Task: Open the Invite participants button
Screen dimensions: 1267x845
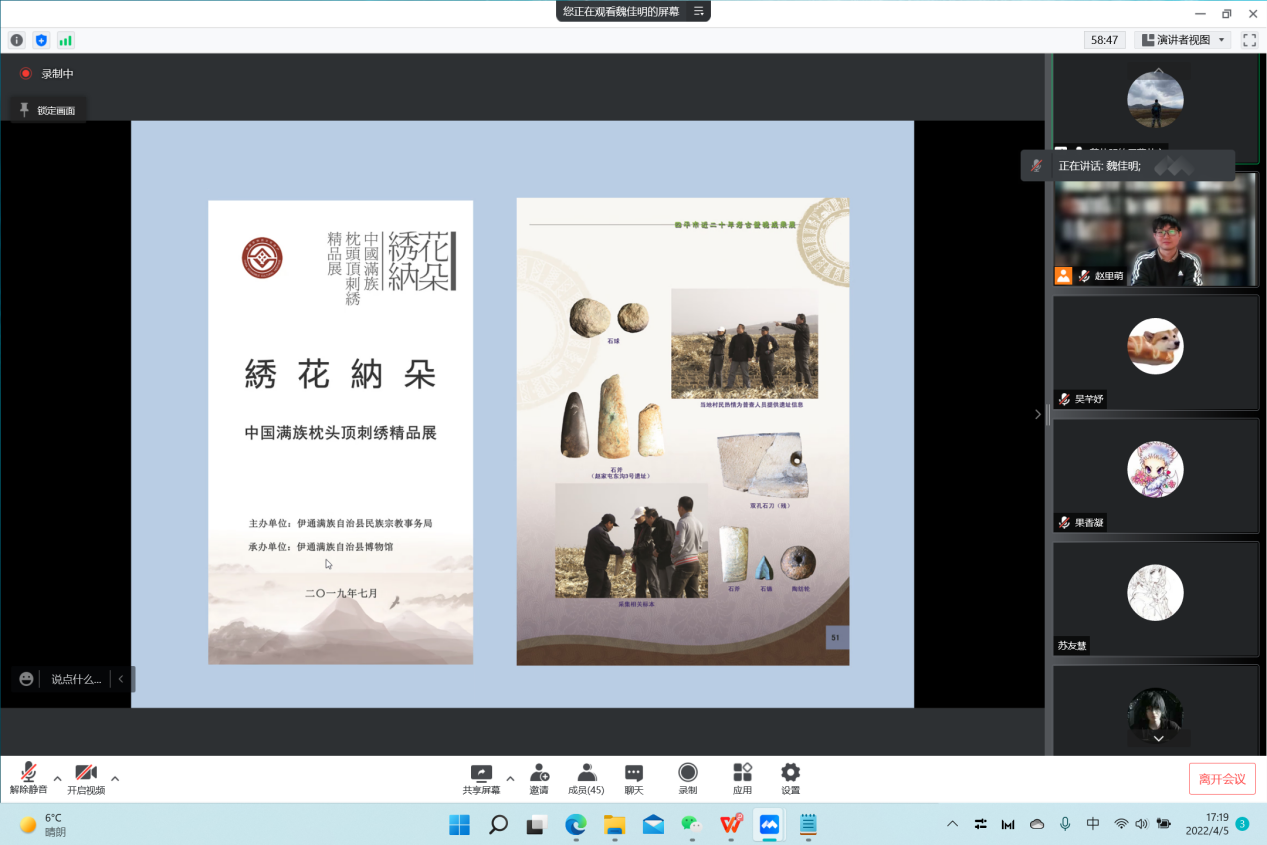Action: coord(539,779)
